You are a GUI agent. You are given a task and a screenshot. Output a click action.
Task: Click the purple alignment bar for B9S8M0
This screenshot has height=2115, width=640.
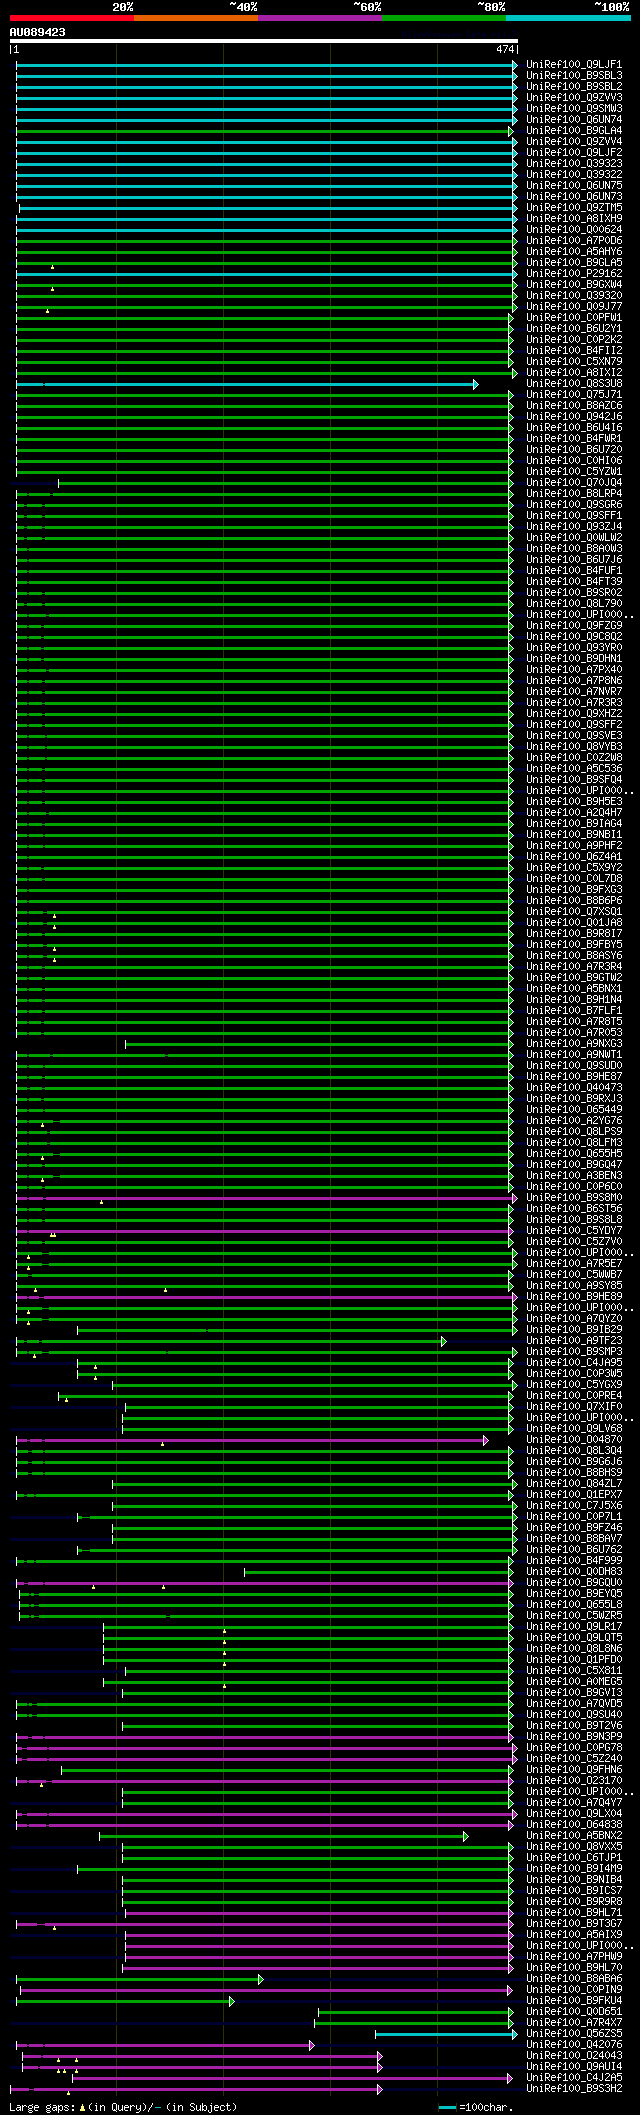click(x=267, y=1198)
